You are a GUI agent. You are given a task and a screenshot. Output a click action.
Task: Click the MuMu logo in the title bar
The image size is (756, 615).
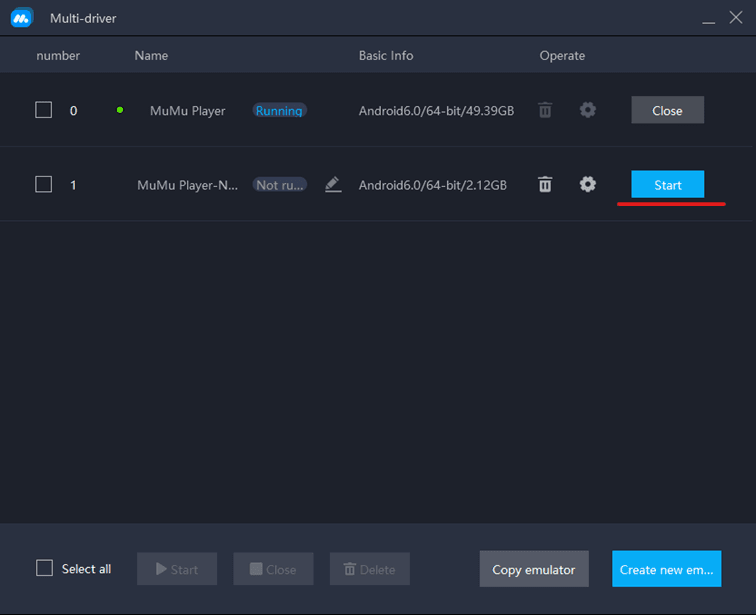[22, 18]
